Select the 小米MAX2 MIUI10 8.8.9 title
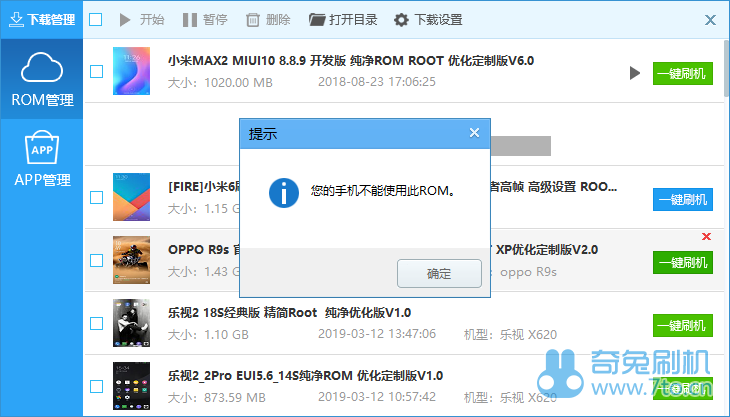Viewport: 730px width, 417px height. pos(351,61)
